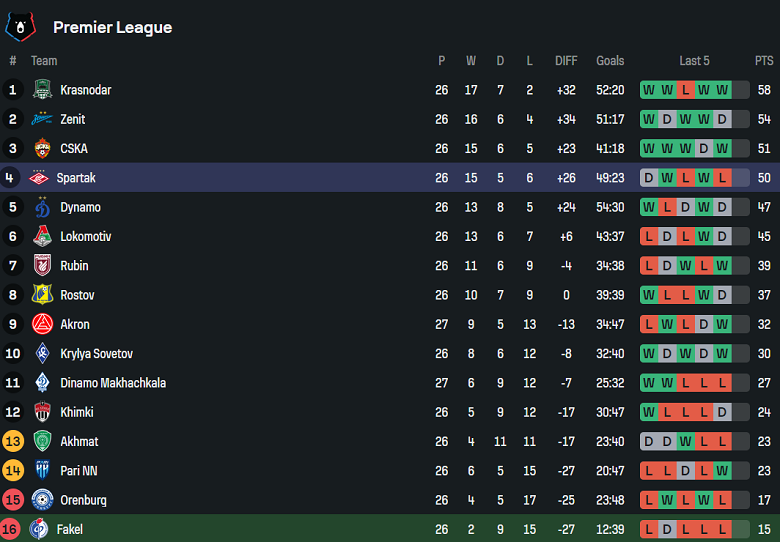
Task: Click the Krasnodar club crest
Action: click(42, 90)
